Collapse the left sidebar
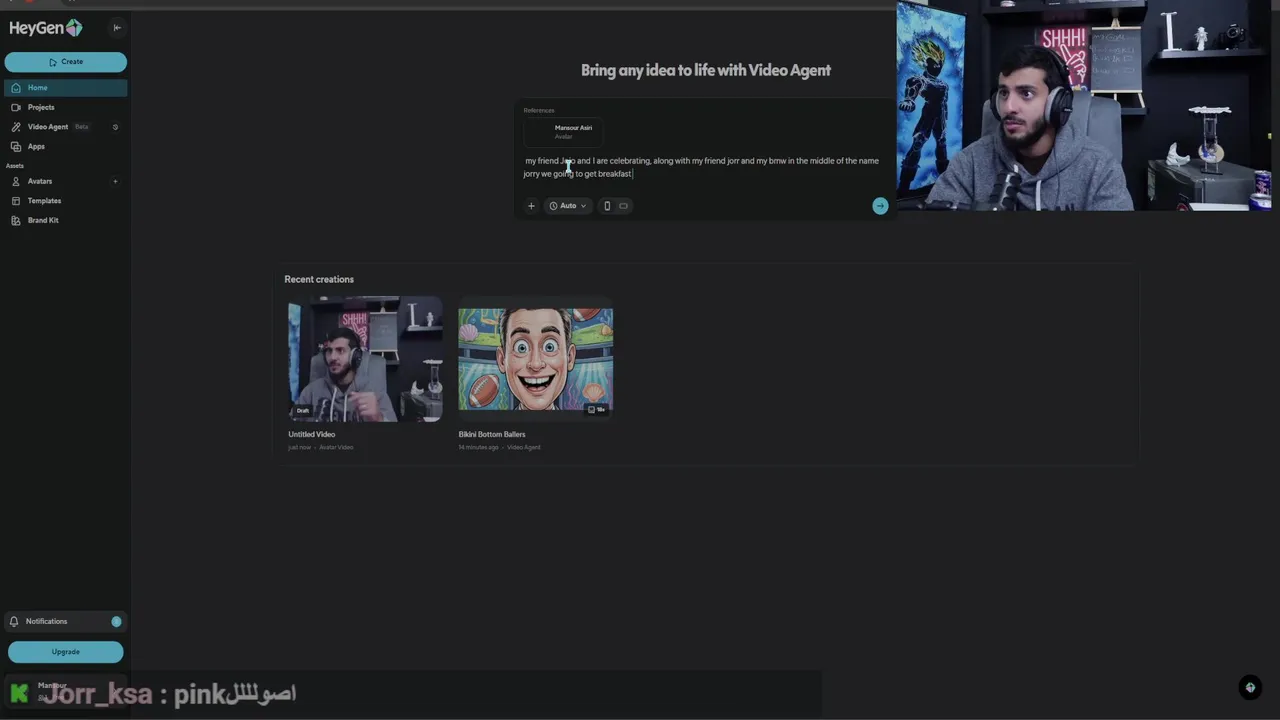The width and height of the screenshot is (1280, 720). tap(117, 28)
